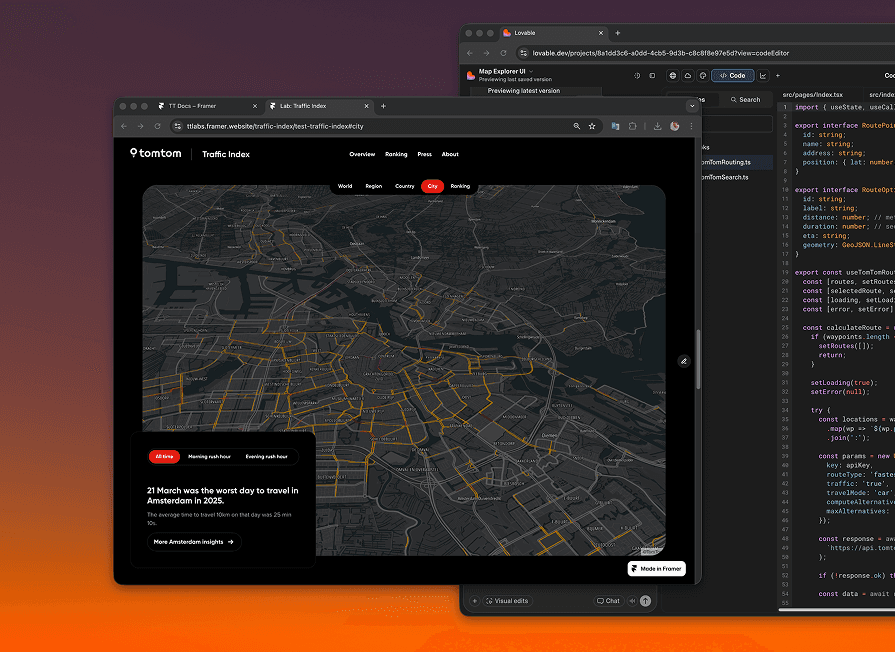Viewport: 895px width, 652px height.
Task: Open the Chrome tab search chevron
Action: click(691, 105)
